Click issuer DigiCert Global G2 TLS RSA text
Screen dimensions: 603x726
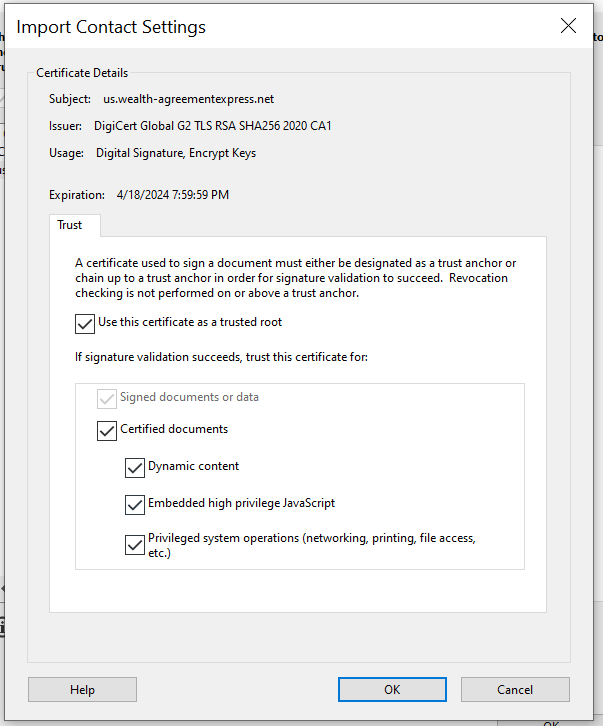[213, 126]
